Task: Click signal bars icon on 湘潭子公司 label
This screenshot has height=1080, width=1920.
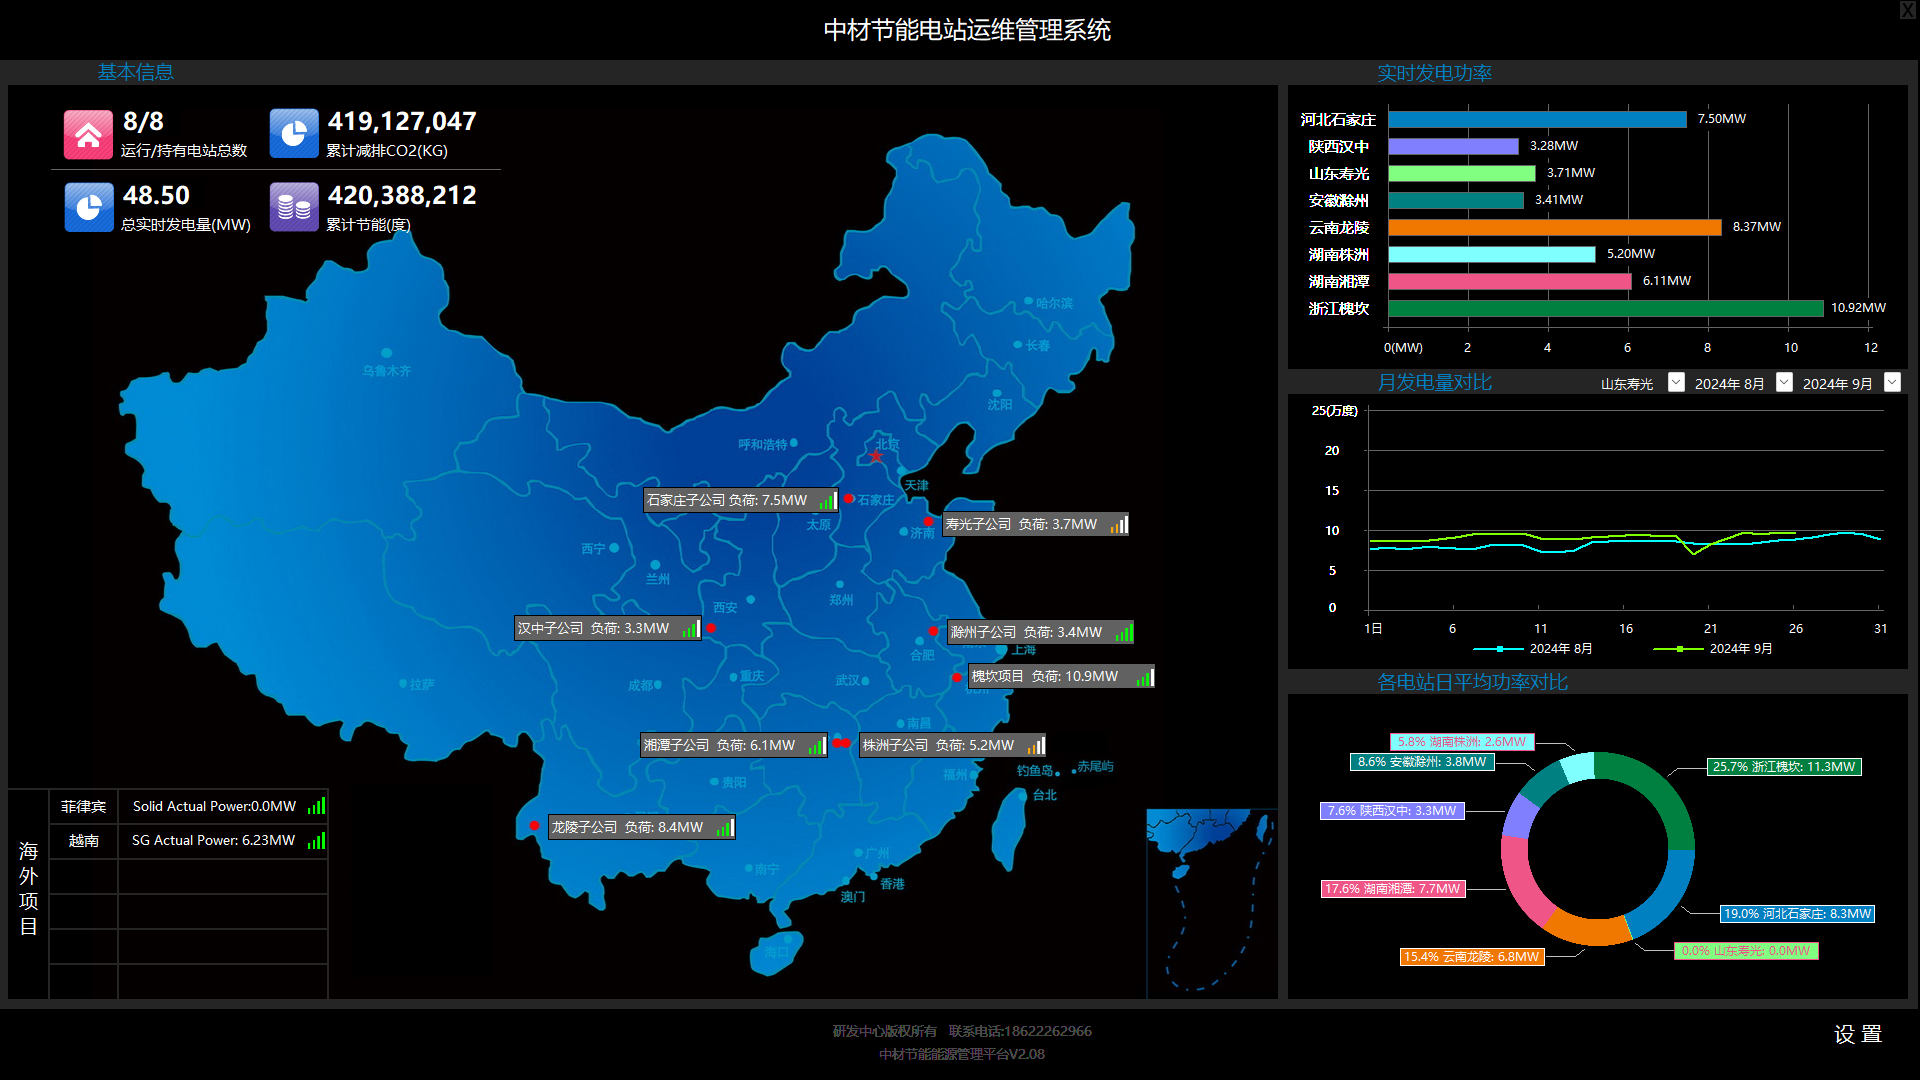Action: click(817, 745)
